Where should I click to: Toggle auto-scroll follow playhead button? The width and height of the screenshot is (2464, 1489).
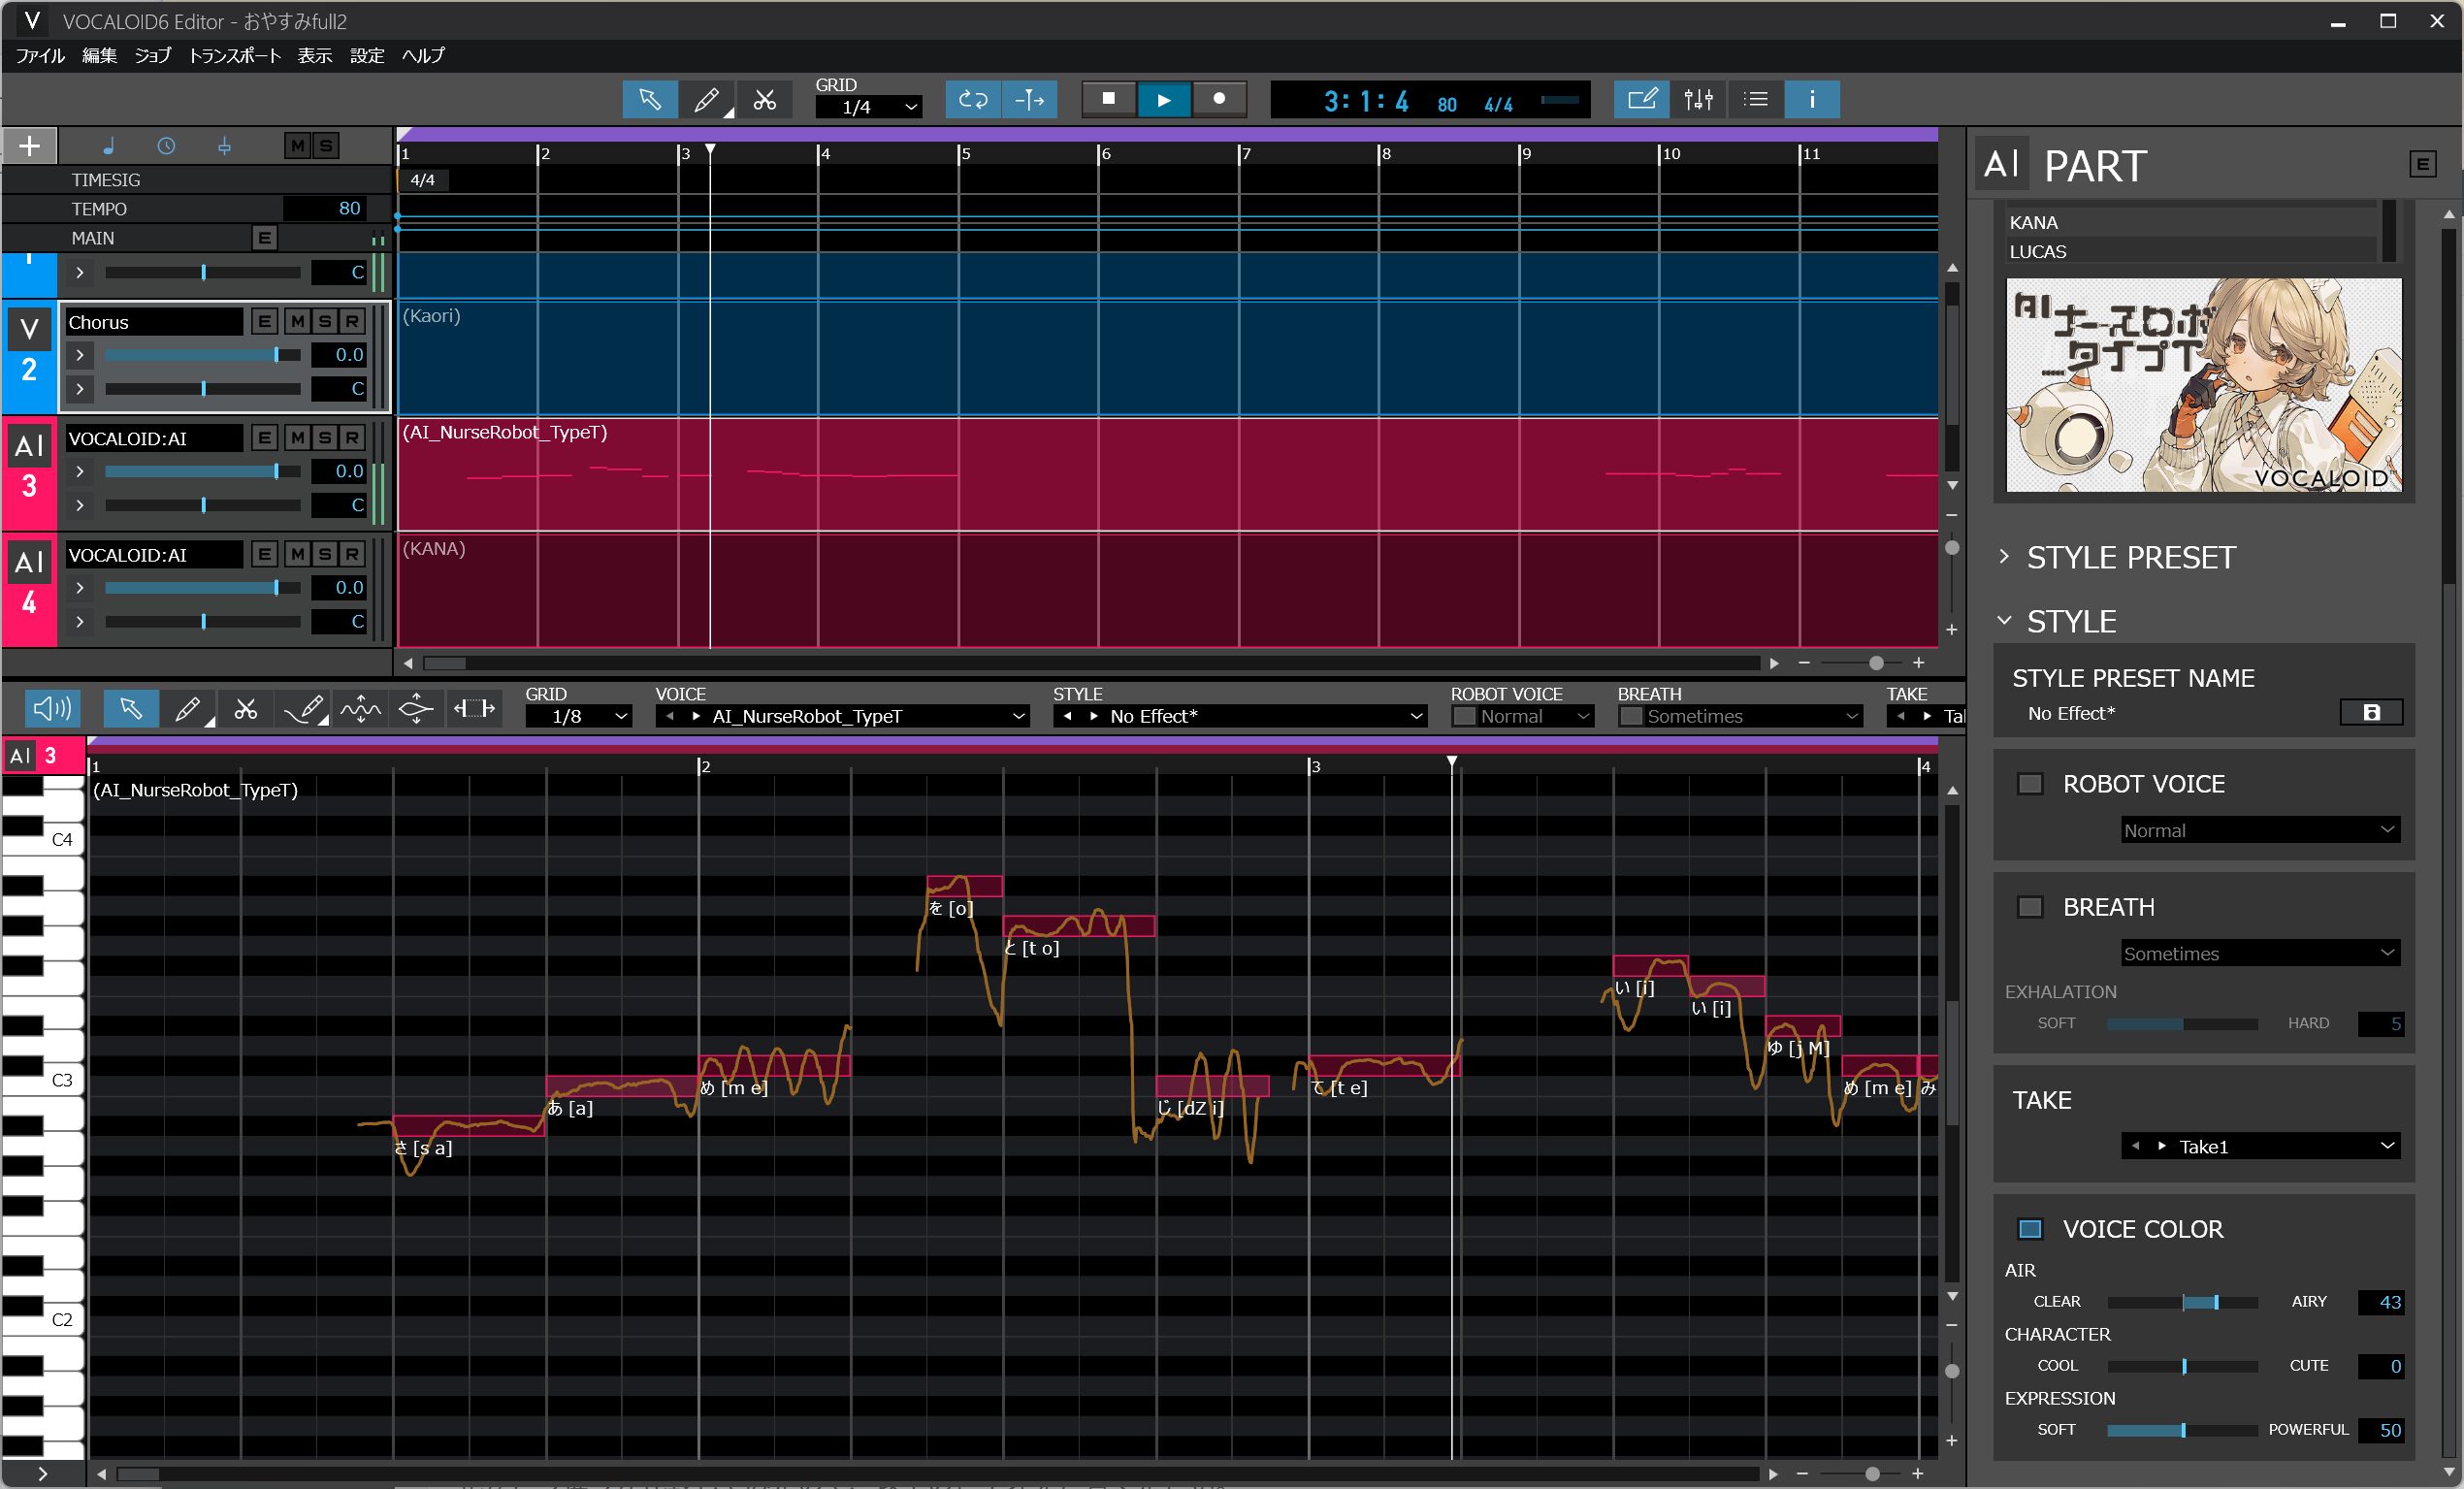[1030, 100]
